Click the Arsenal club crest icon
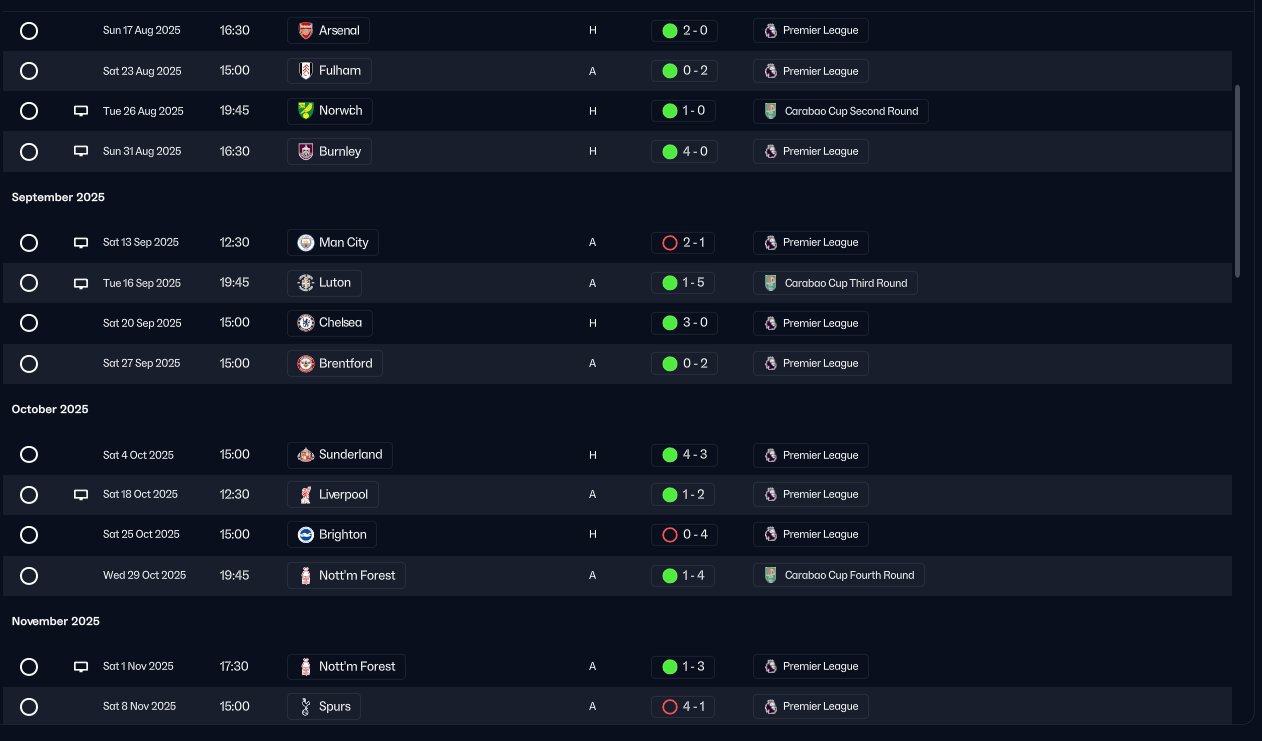 point(306,31)
